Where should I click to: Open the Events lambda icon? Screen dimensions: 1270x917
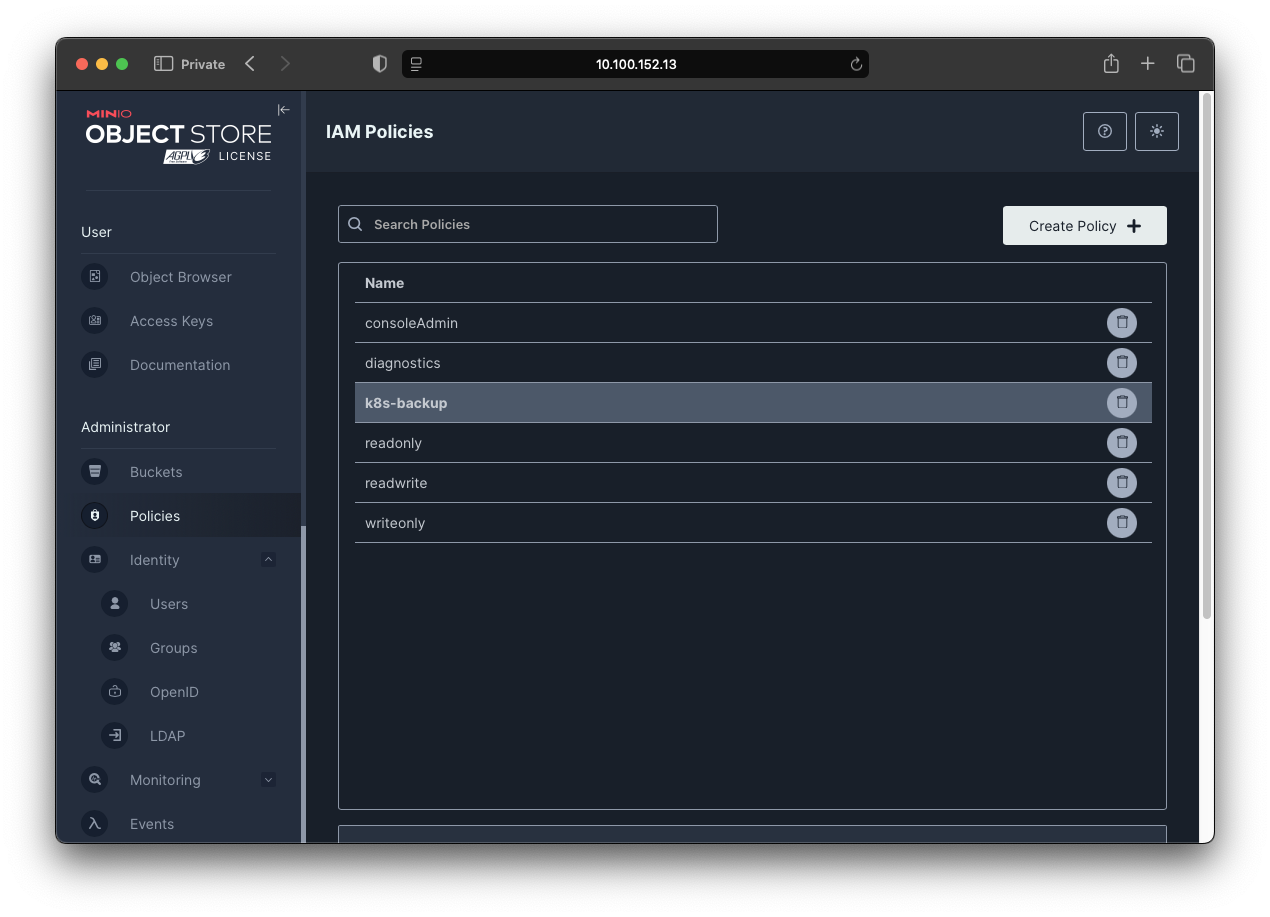coord(94,823)
